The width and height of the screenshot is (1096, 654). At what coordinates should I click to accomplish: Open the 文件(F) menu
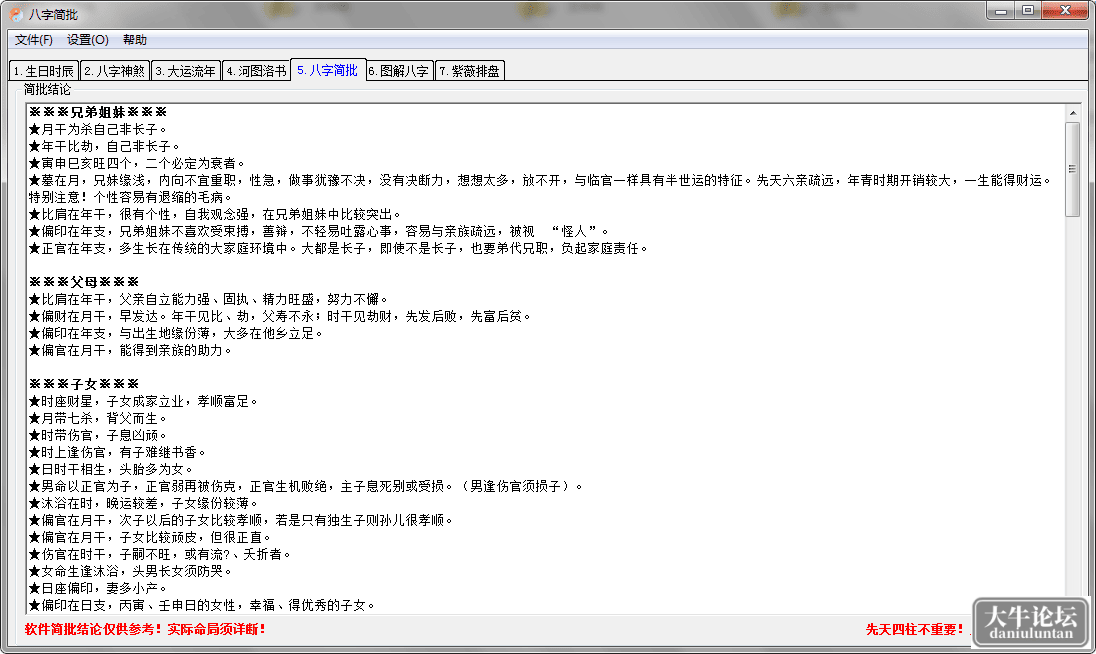tap(34, 40)
